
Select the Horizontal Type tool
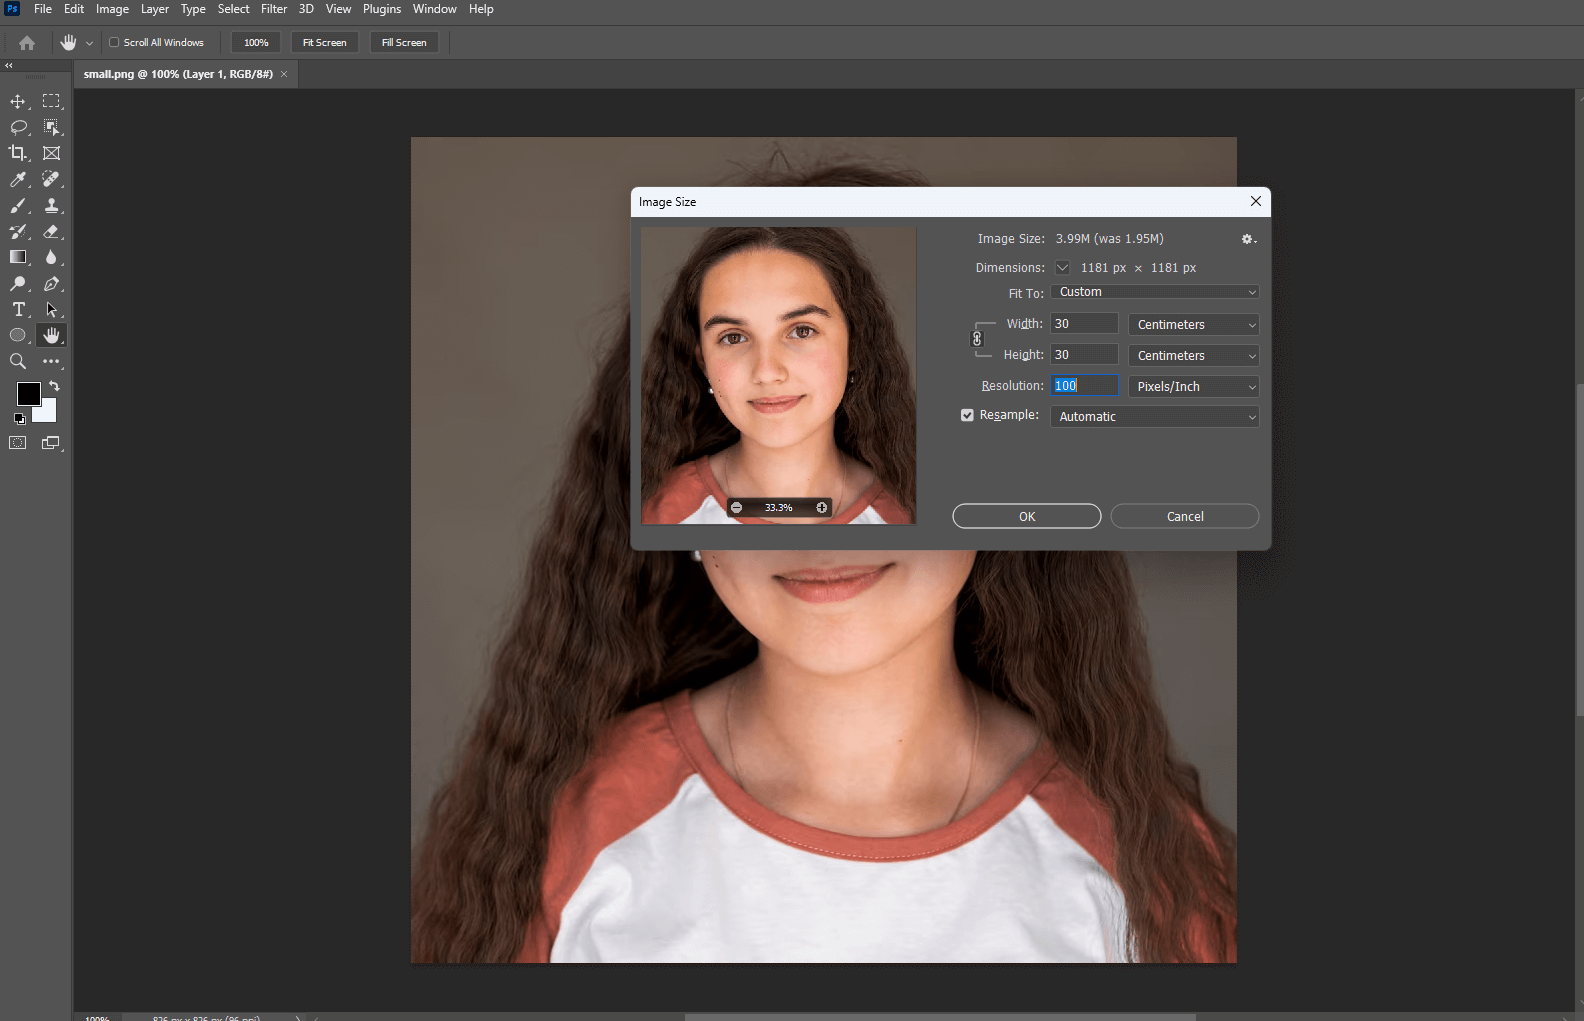(18, 310)
